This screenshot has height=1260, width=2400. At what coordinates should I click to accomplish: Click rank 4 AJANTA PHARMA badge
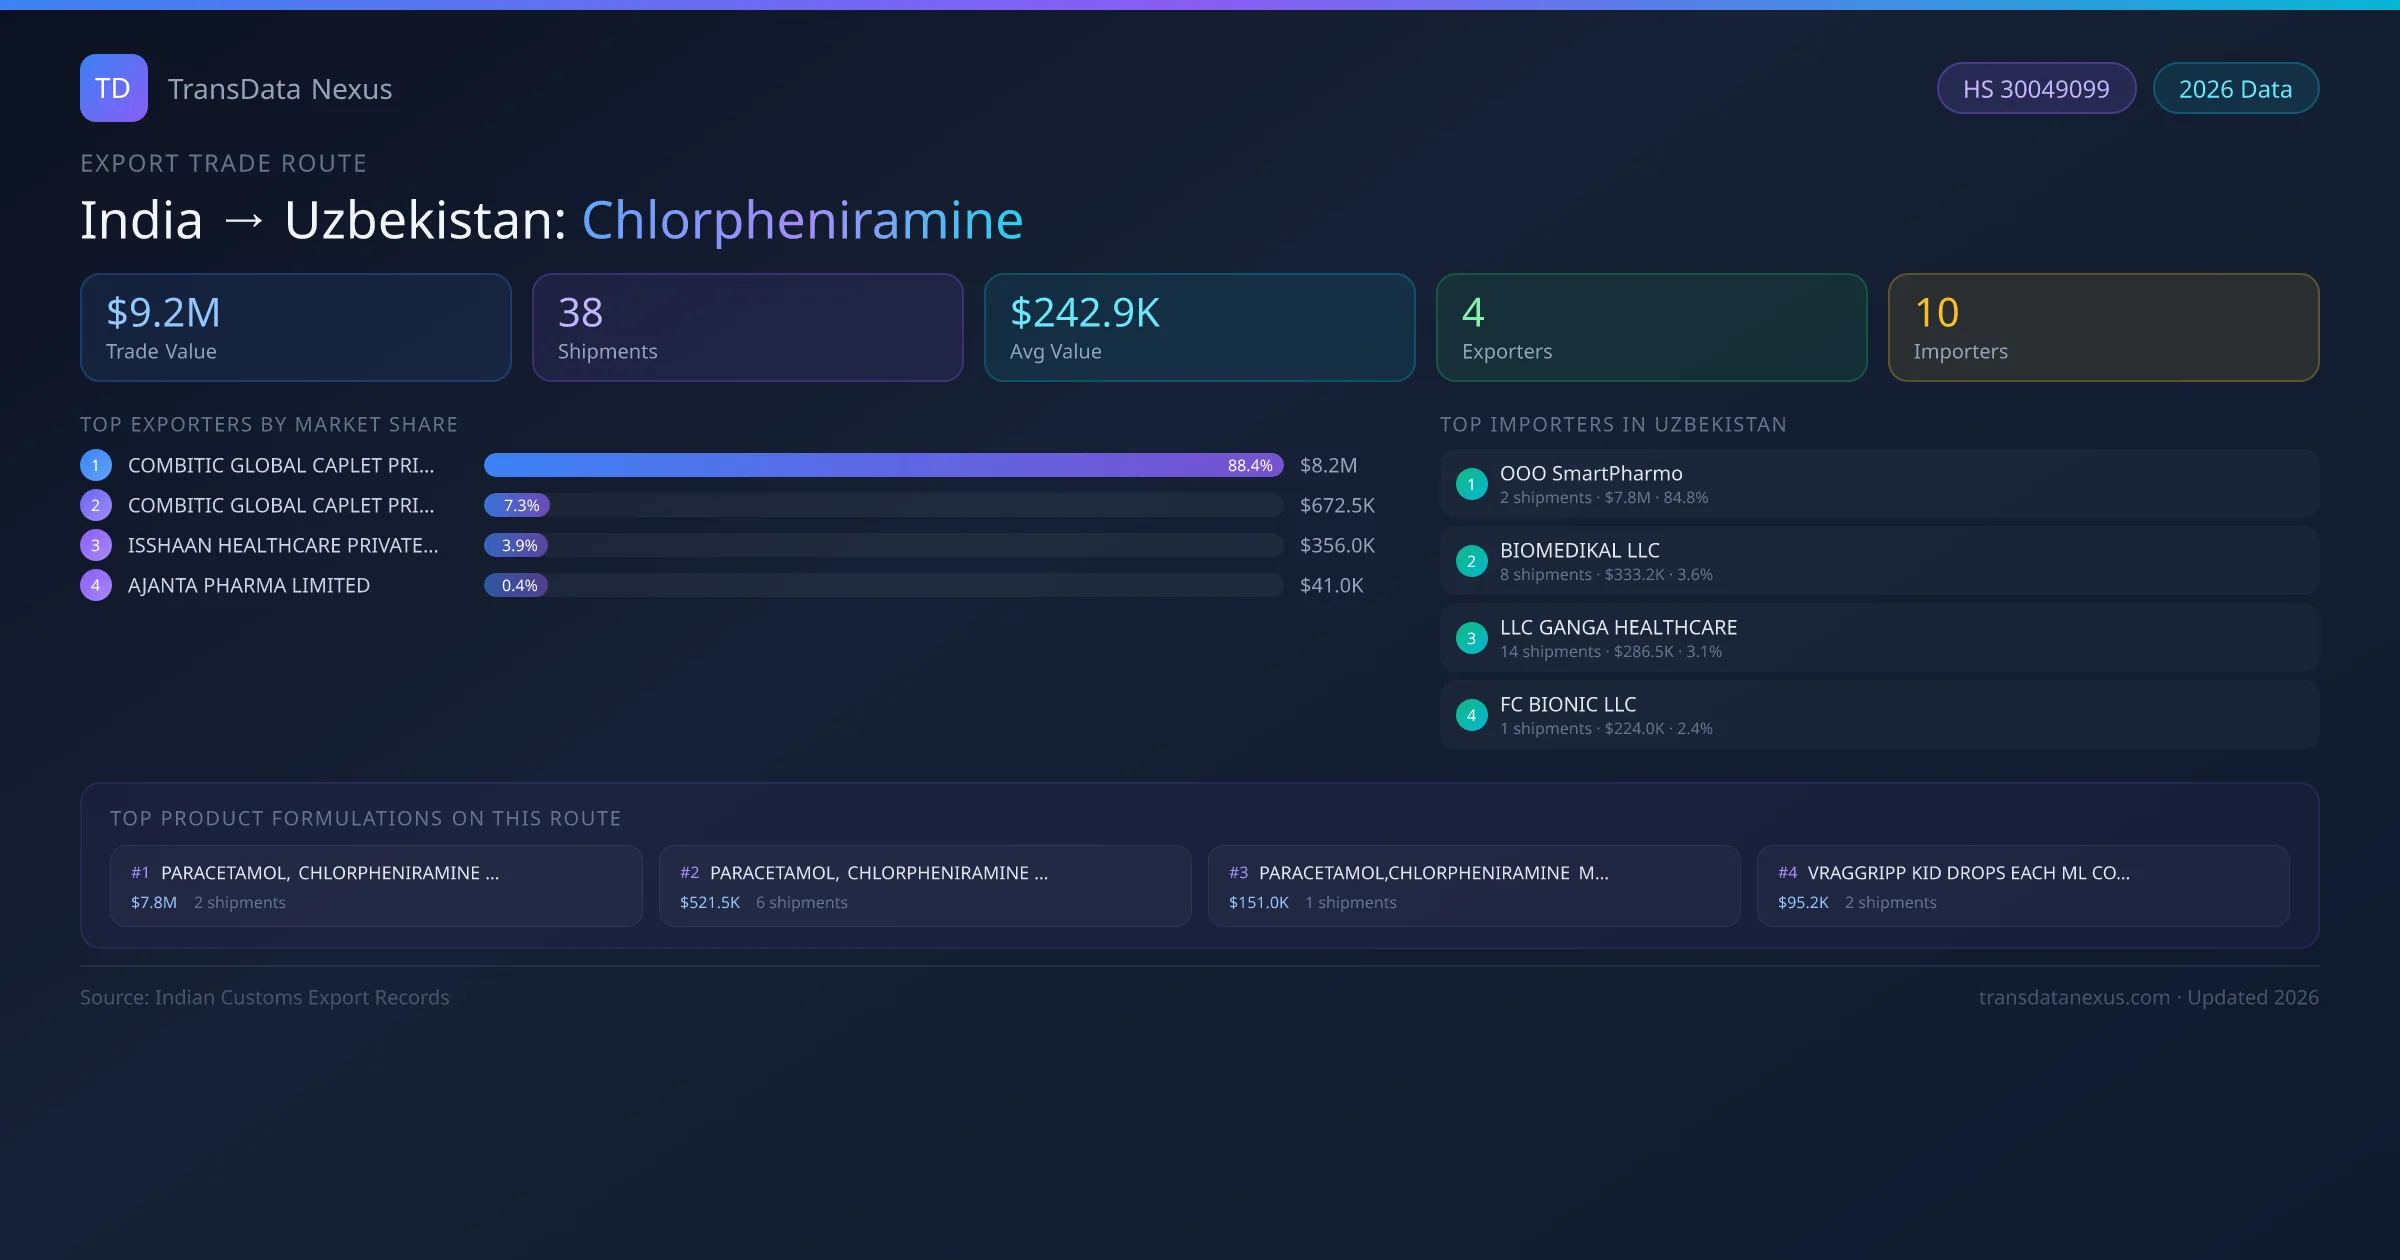tap(95, 585)
